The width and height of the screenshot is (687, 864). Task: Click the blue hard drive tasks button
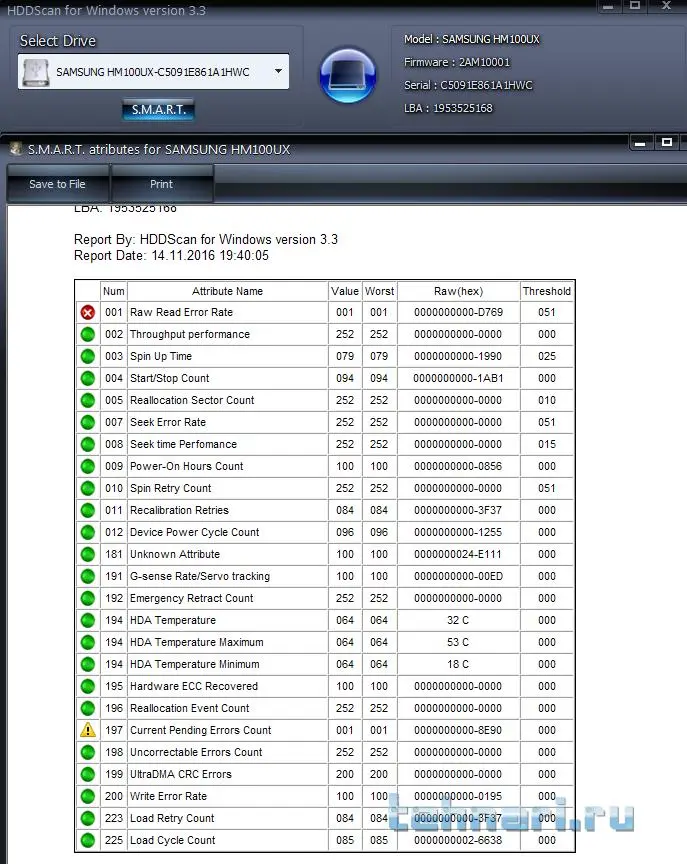click(348, 75)
